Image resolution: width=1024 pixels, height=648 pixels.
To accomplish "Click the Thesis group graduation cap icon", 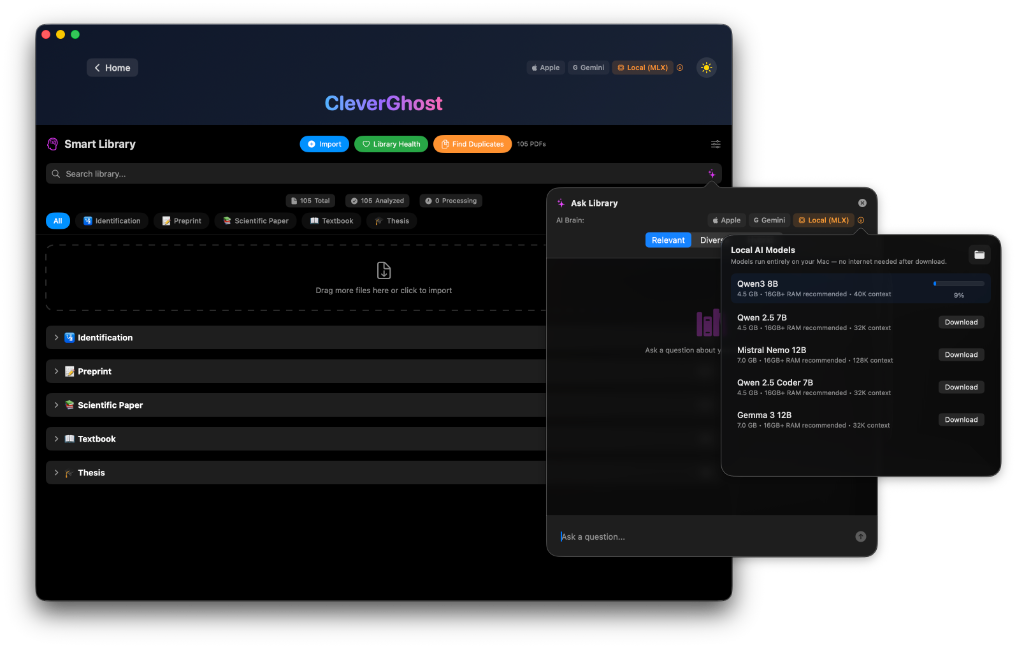I will 69,473.
